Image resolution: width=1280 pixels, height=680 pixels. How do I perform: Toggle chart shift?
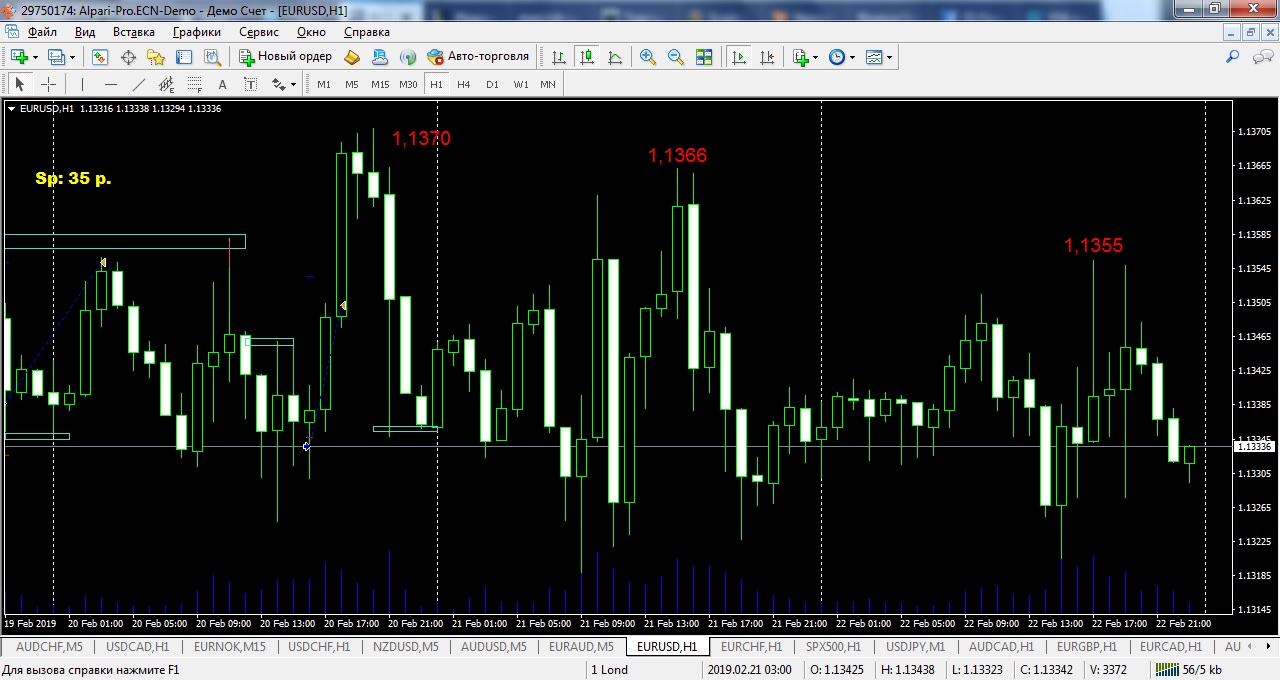click(767, 57)
